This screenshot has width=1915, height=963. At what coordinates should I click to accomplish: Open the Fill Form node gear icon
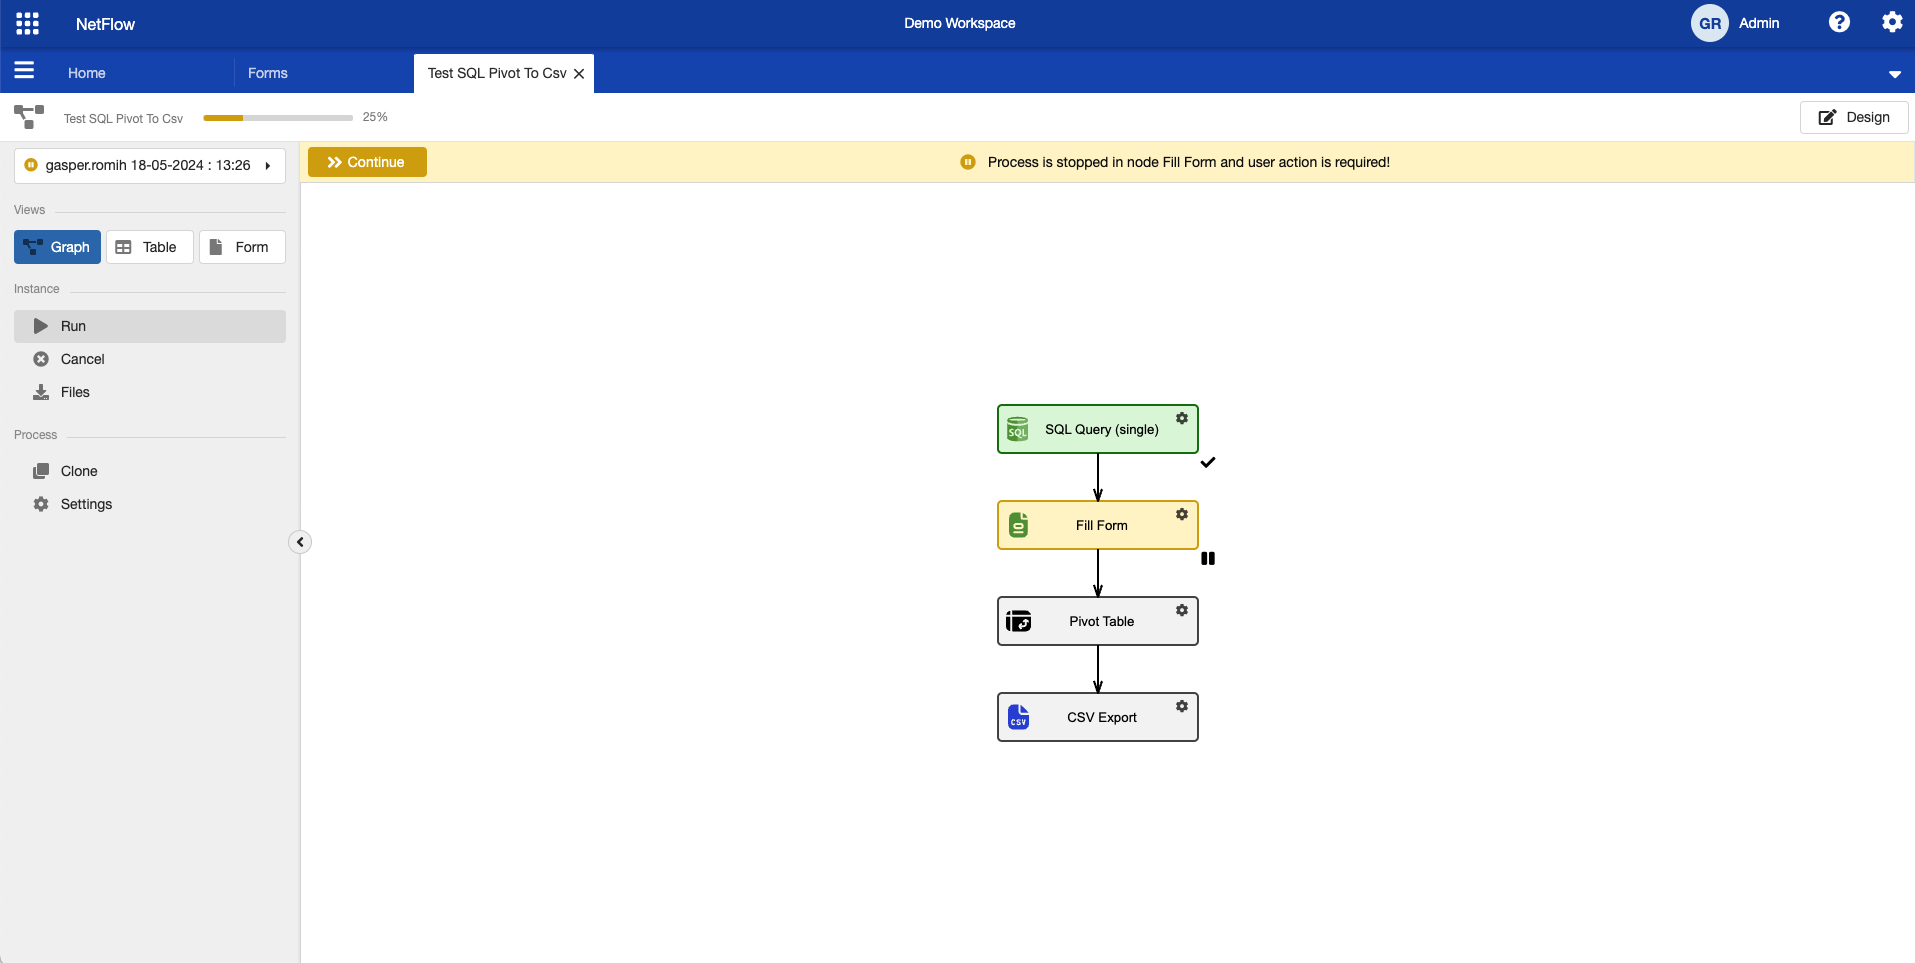pyautogui.click(x=1181, y=514)
